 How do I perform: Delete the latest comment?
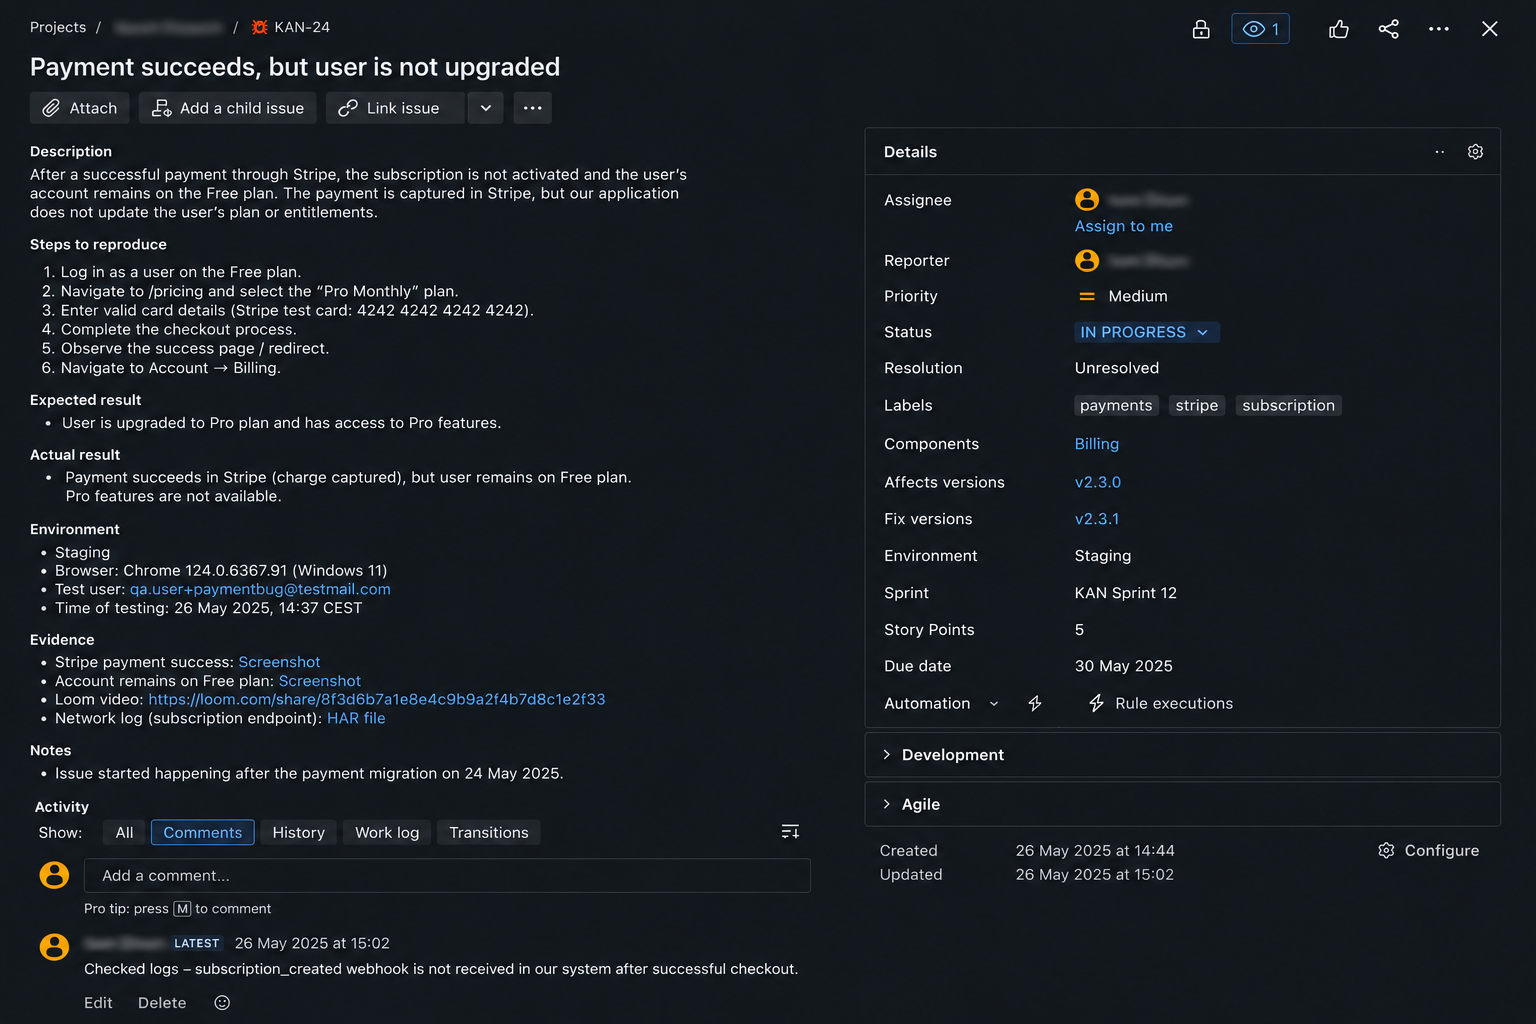[x=162, y=1003]
